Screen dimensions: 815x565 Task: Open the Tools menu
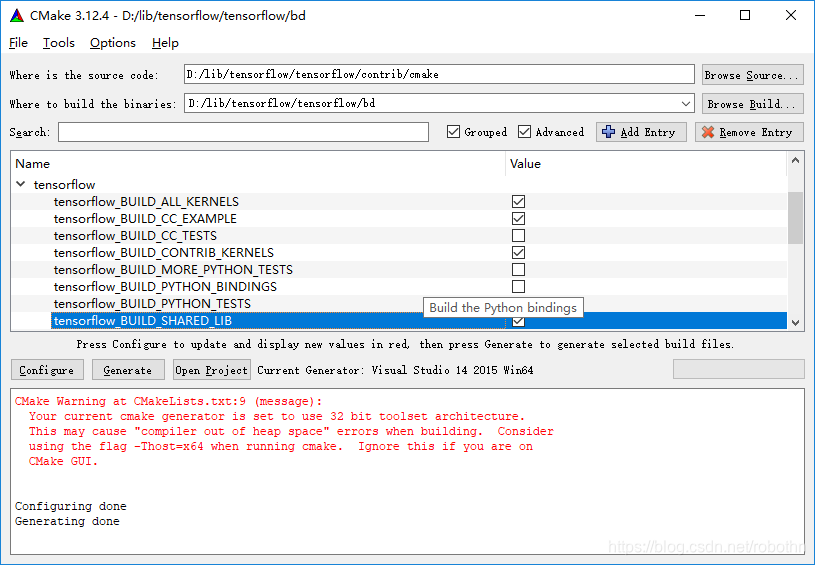(59, 43)
